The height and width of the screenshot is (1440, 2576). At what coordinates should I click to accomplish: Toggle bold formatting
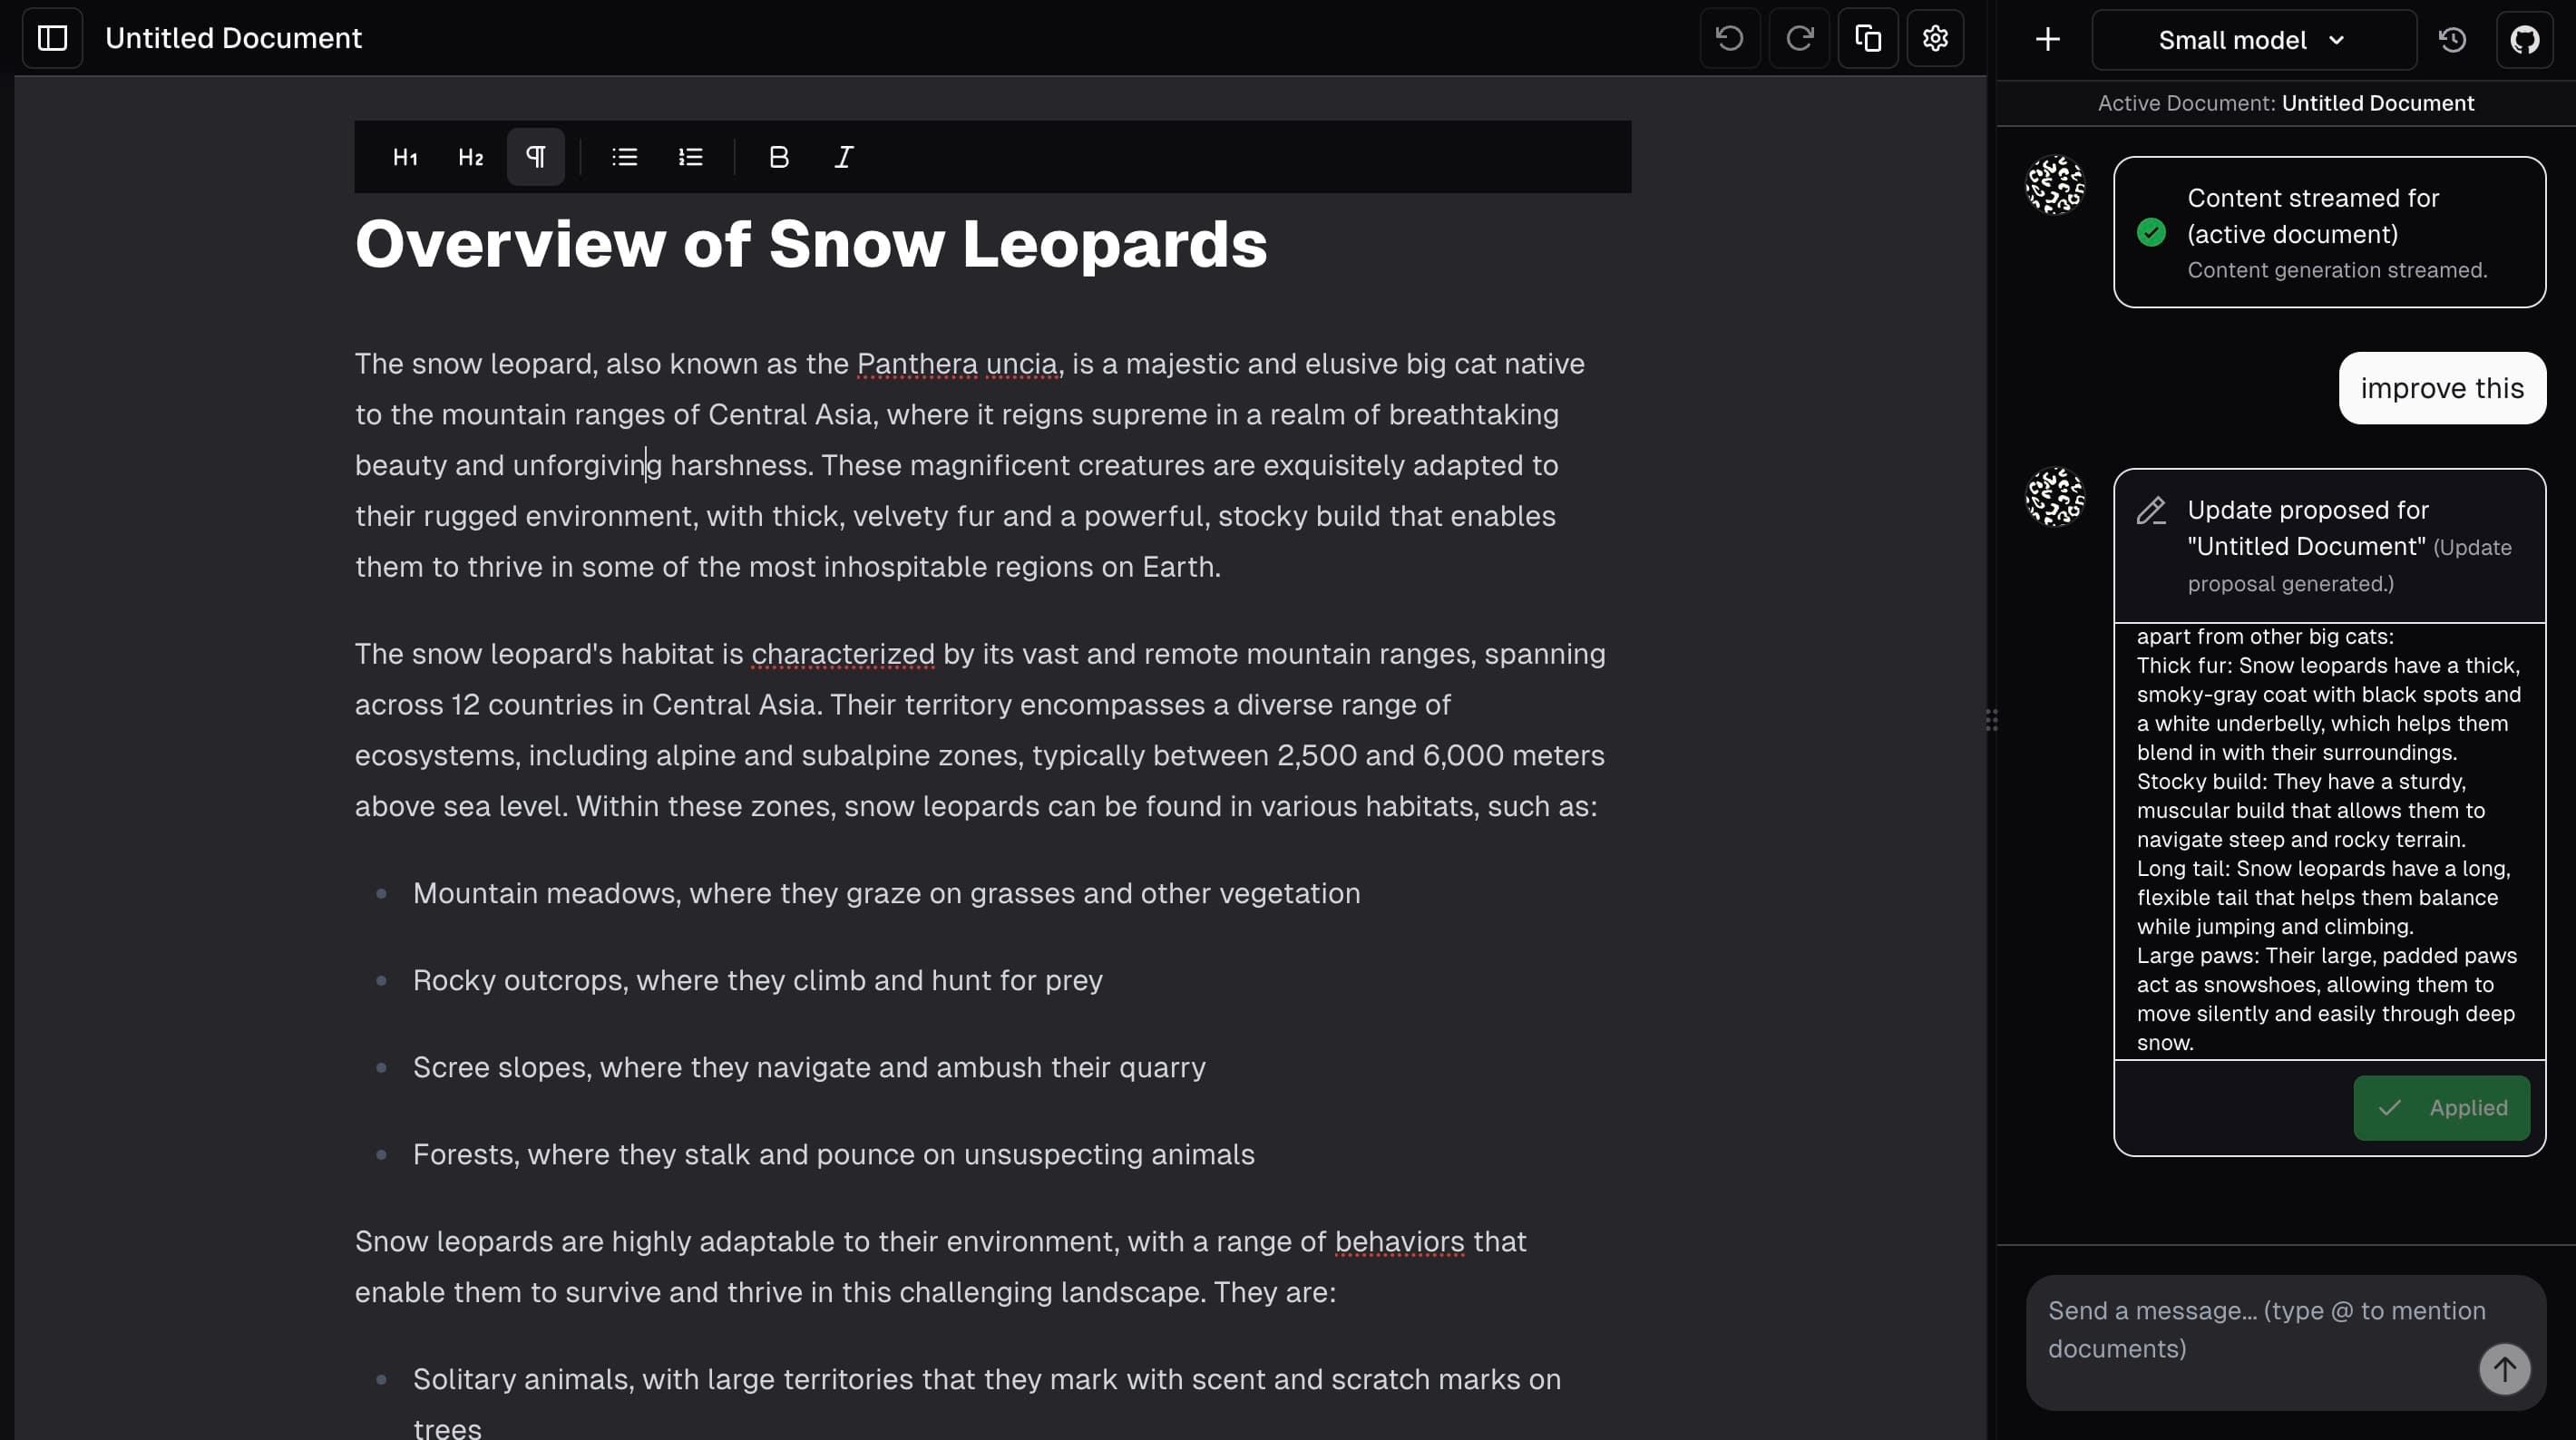pos(778,157)
